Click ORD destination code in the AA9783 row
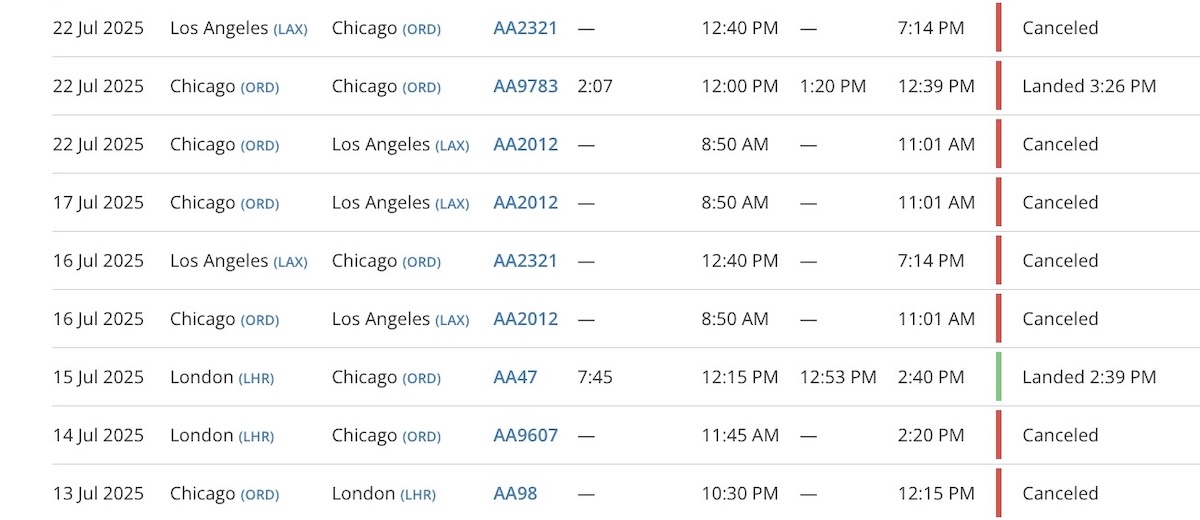Screen dimensions: 1200x520 tap(421, 87)
